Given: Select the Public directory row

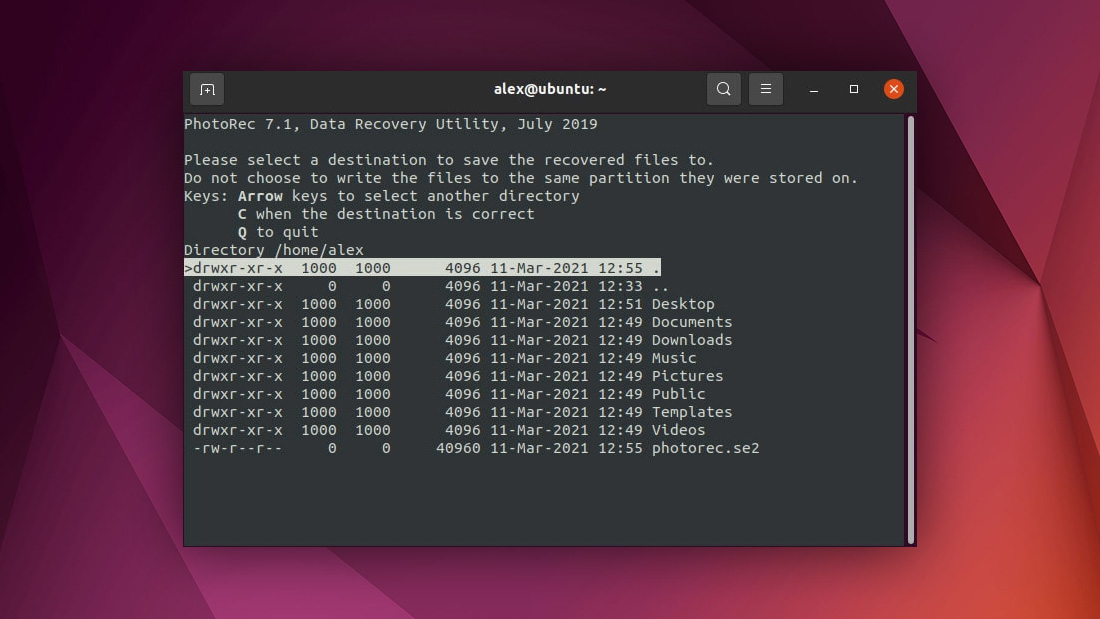Looking at the screenshot, I should (x=449, y=394).
